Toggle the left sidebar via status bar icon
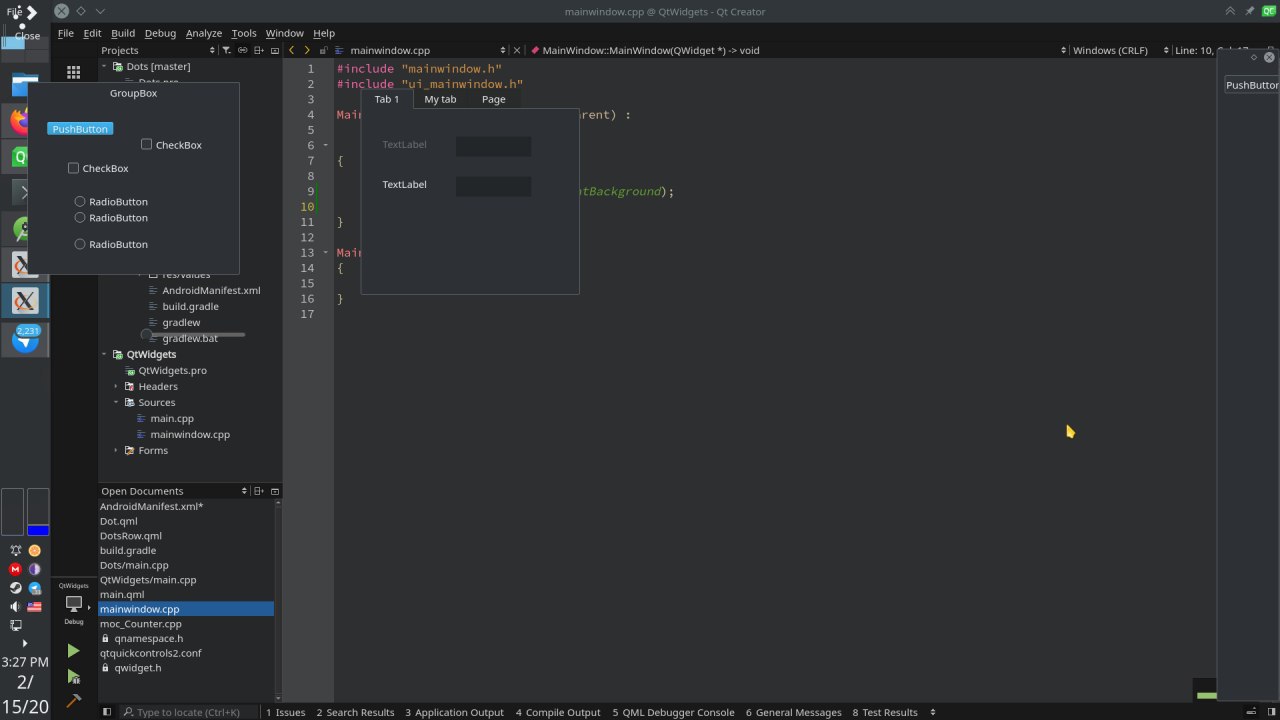1280x720 pixels. pos(107,712)
